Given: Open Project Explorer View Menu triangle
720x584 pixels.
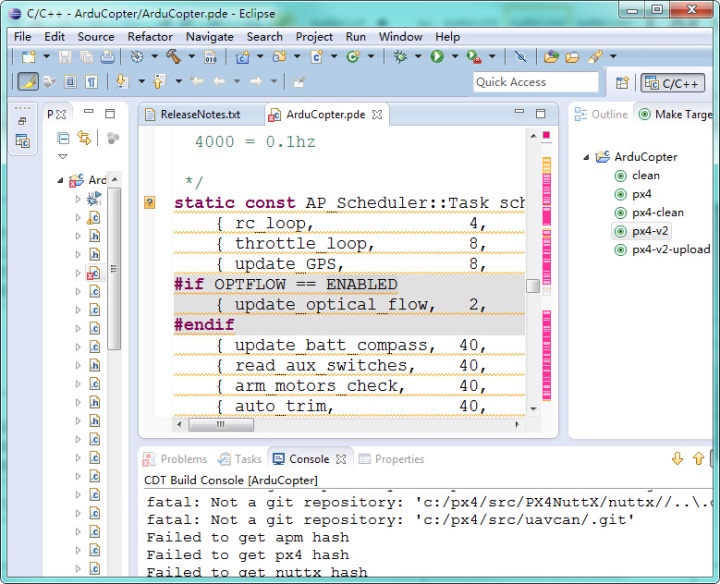Looking at the screenshot, I should tap(63, 157).
